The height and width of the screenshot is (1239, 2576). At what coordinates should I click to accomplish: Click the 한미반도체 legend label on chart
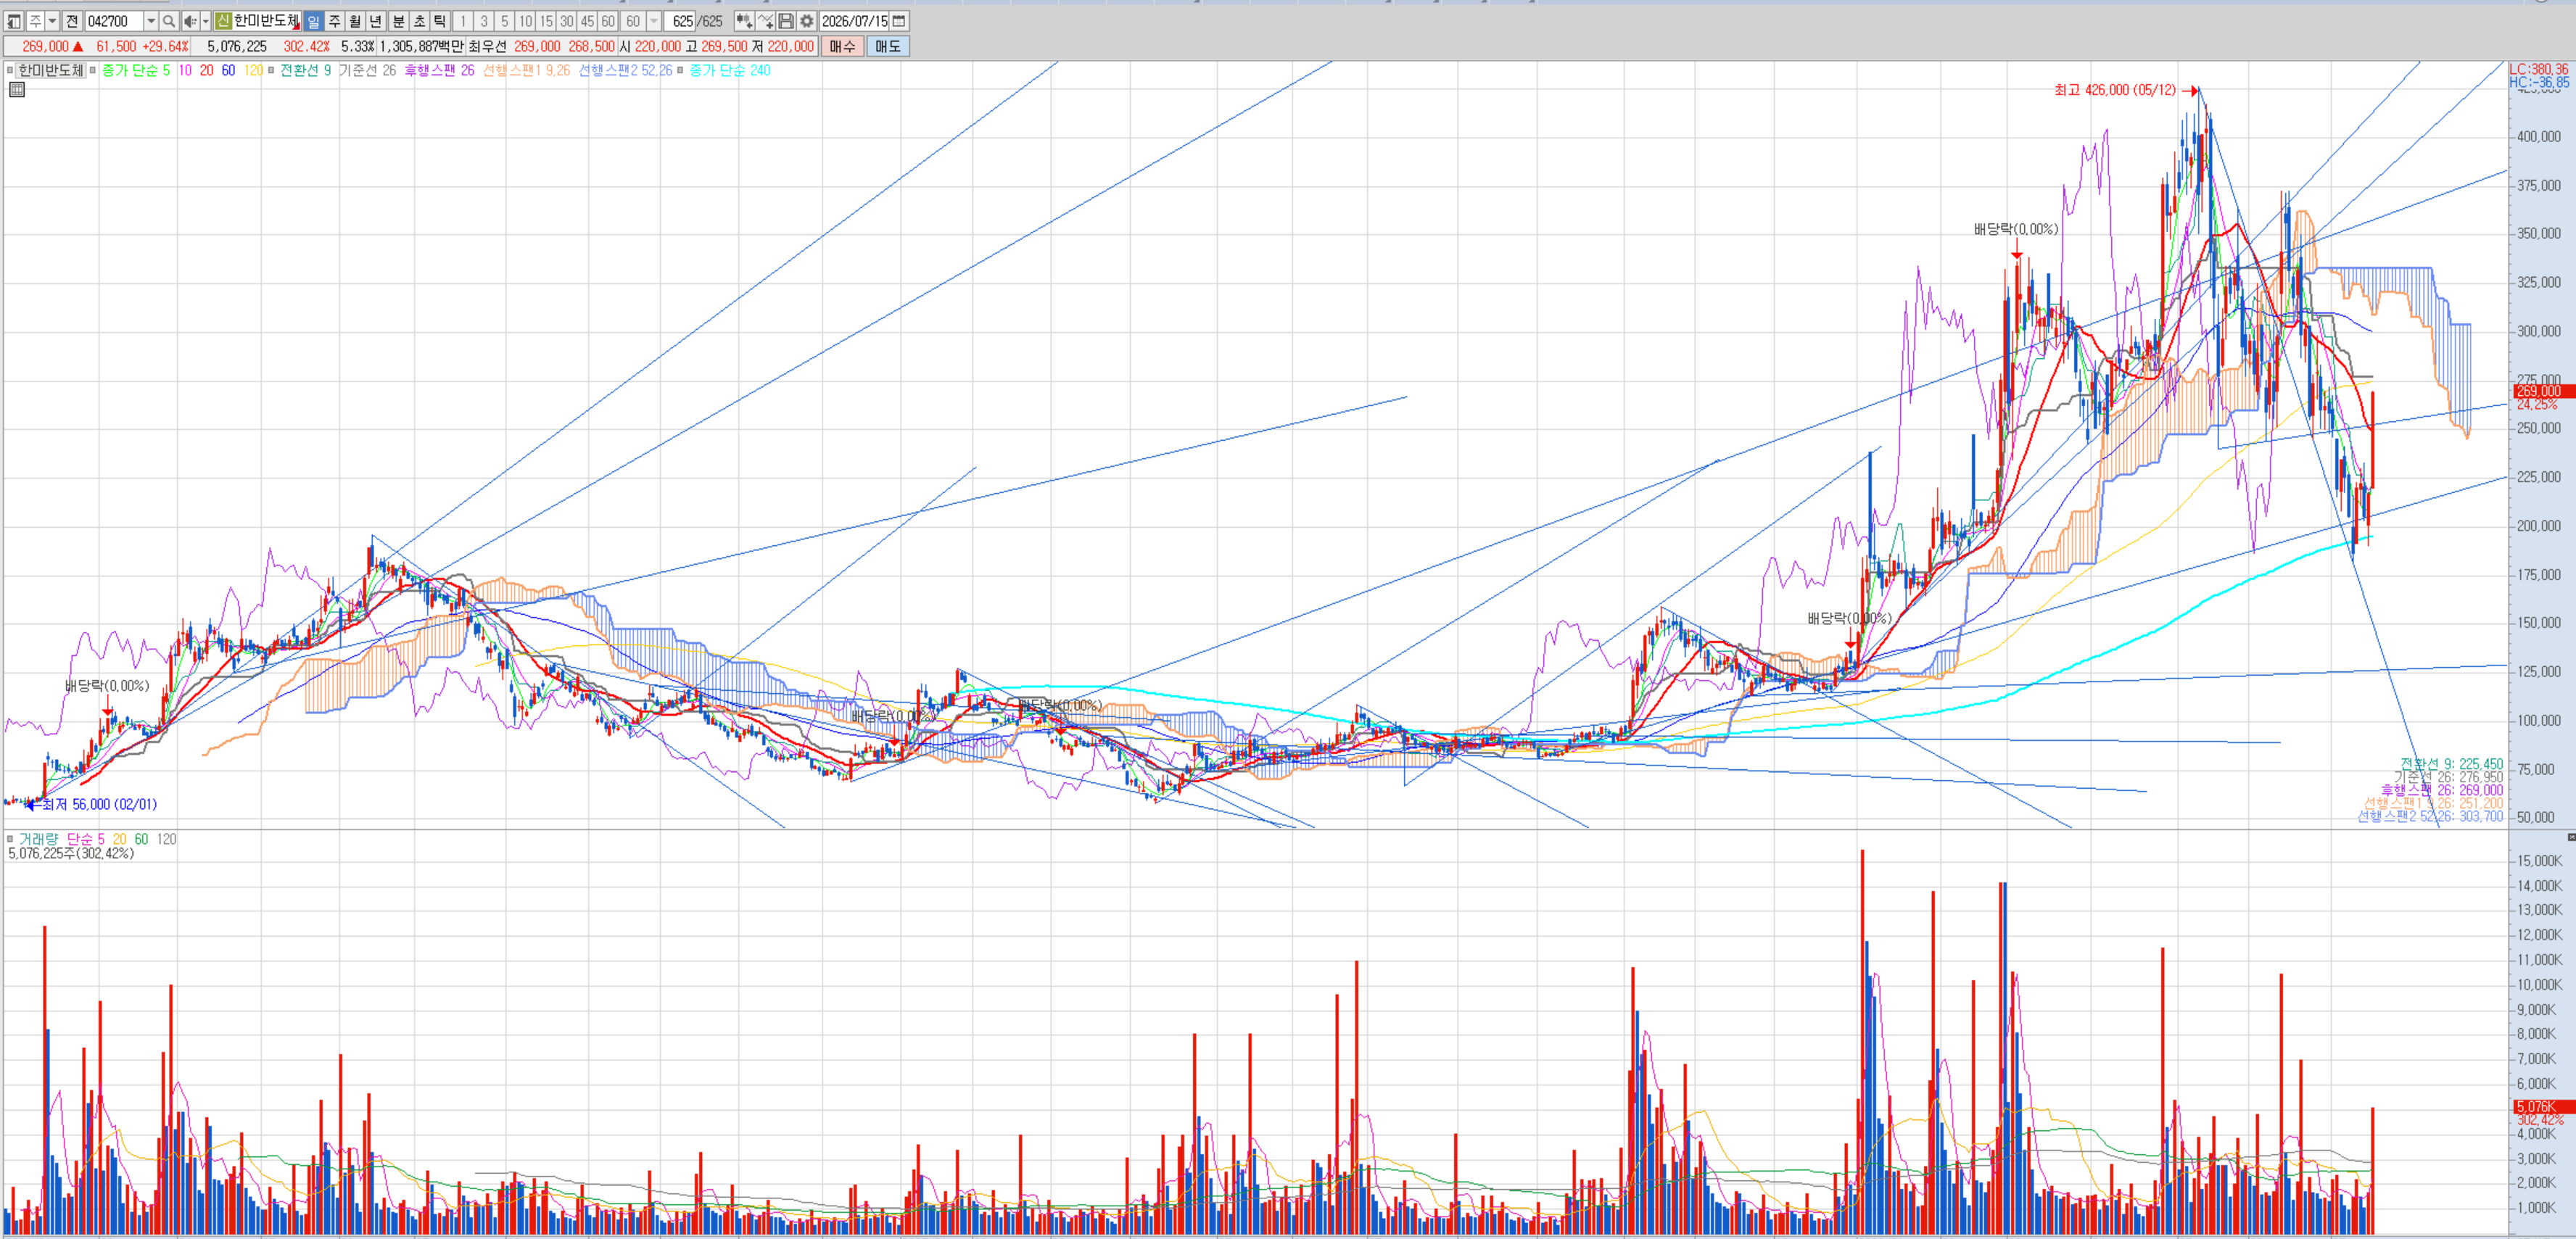pyautogui.click(x=51, y=70)
